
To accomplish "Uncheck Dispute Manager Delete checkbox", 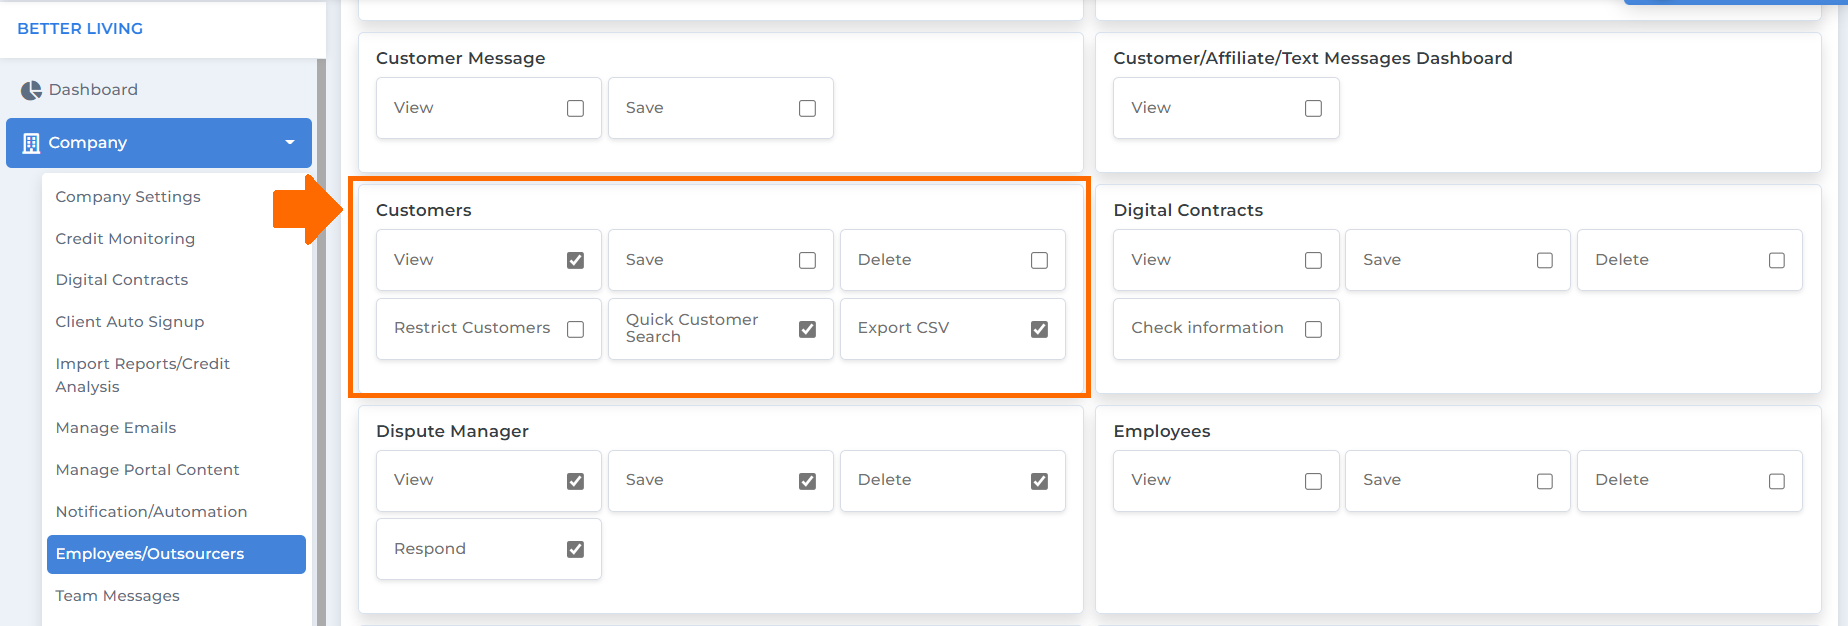I will 1040,481.
